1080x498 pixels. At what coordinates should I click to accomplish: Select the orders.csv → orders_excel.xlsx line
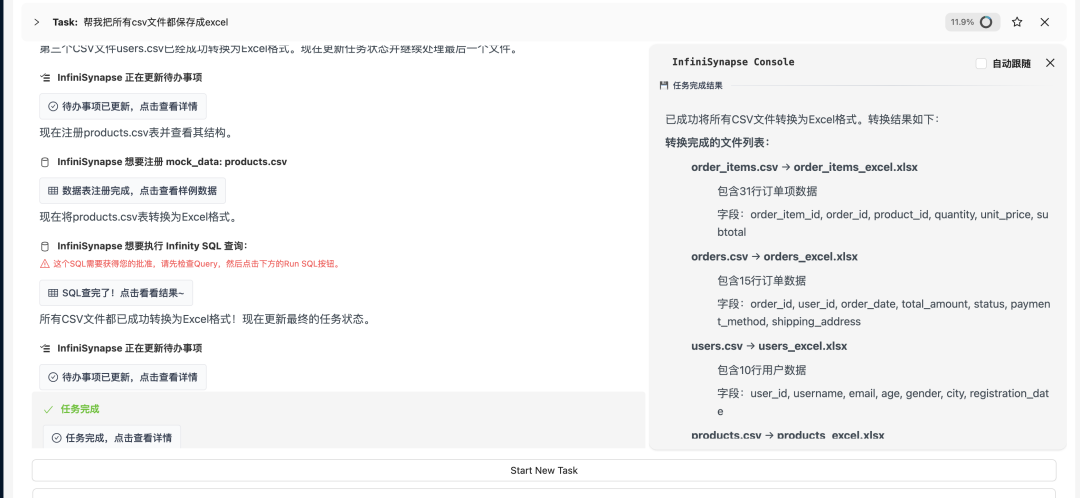(774, 257)
